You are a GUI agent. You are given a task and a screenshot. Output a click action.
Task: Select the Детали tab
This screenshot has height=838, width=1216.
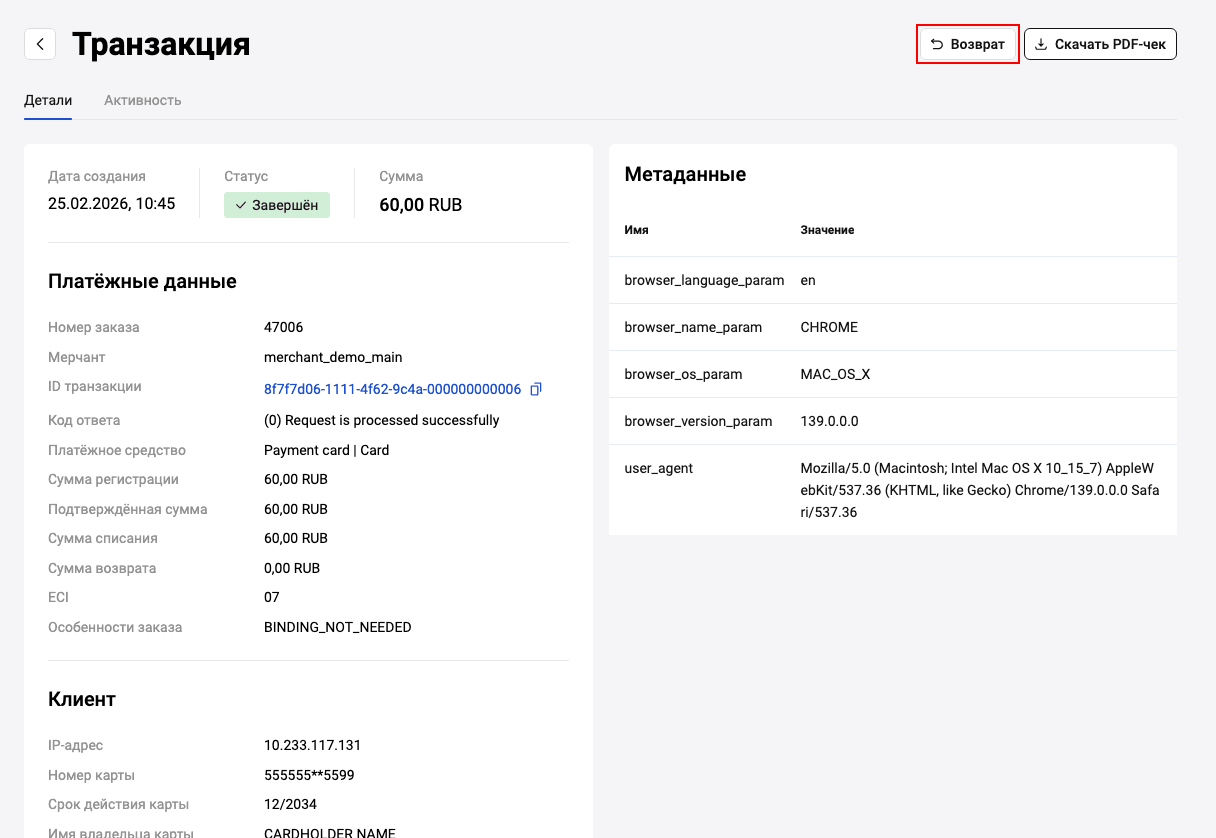[x=48, y=100]
